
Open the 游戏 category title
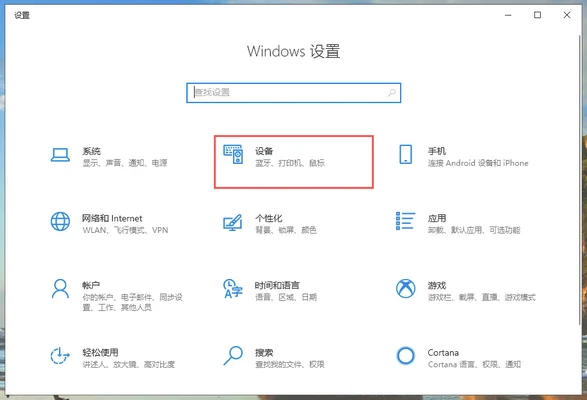click(x=437, y=285)
